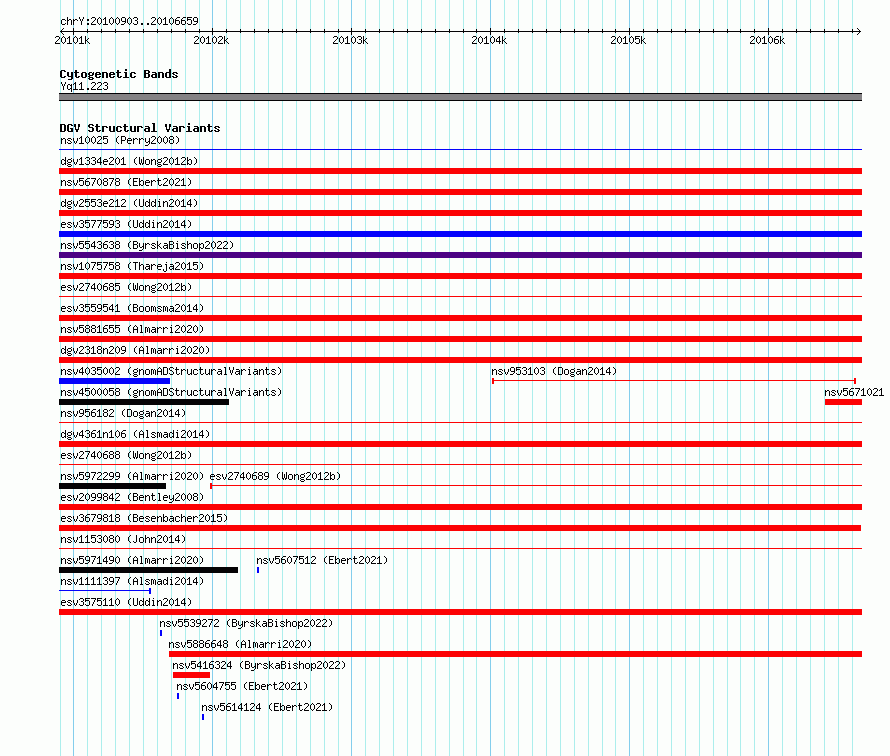Click the 20104k ruler tick

tap(489, 40)
